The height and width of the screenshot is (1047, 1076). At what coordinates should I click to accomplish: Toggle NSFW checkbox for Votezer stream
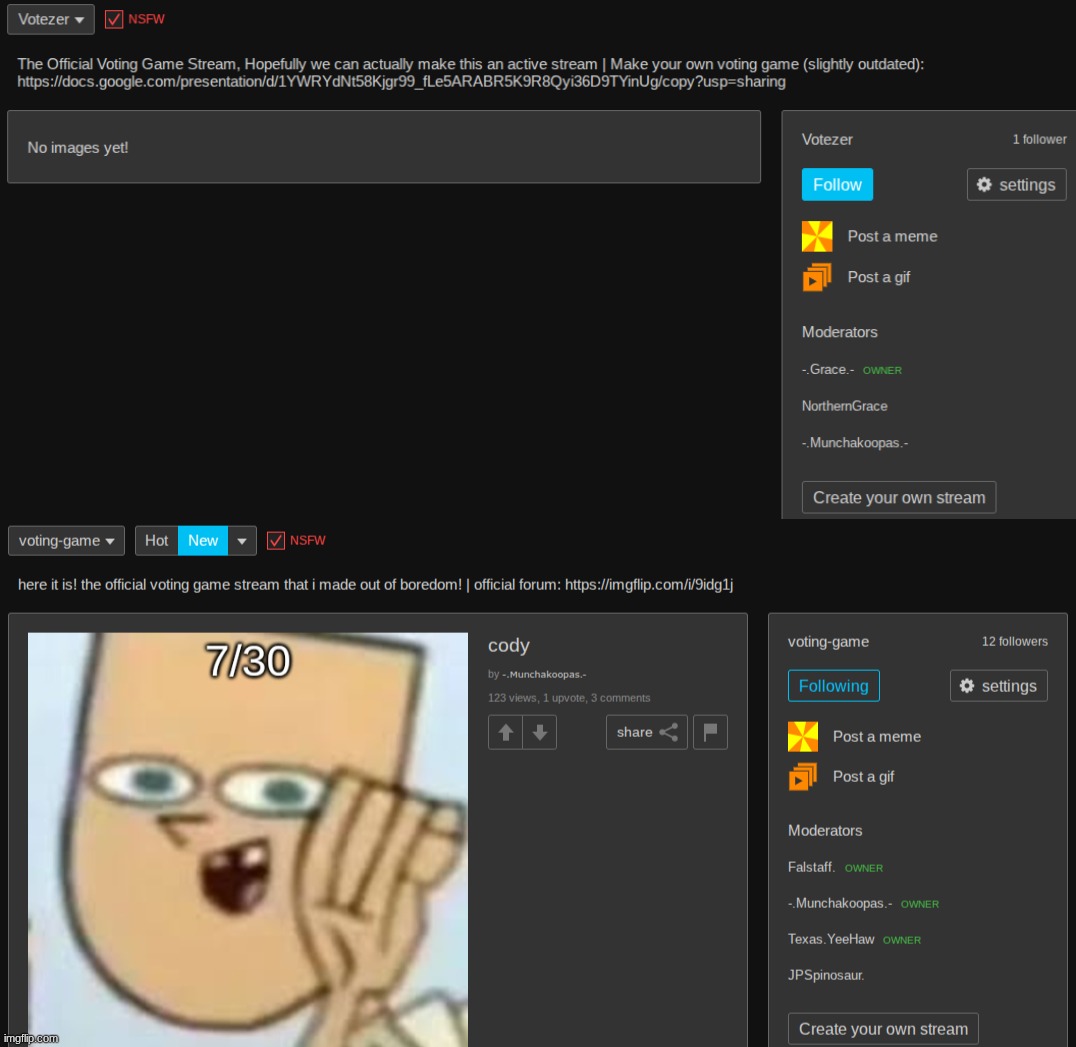(x=114, y=19)
